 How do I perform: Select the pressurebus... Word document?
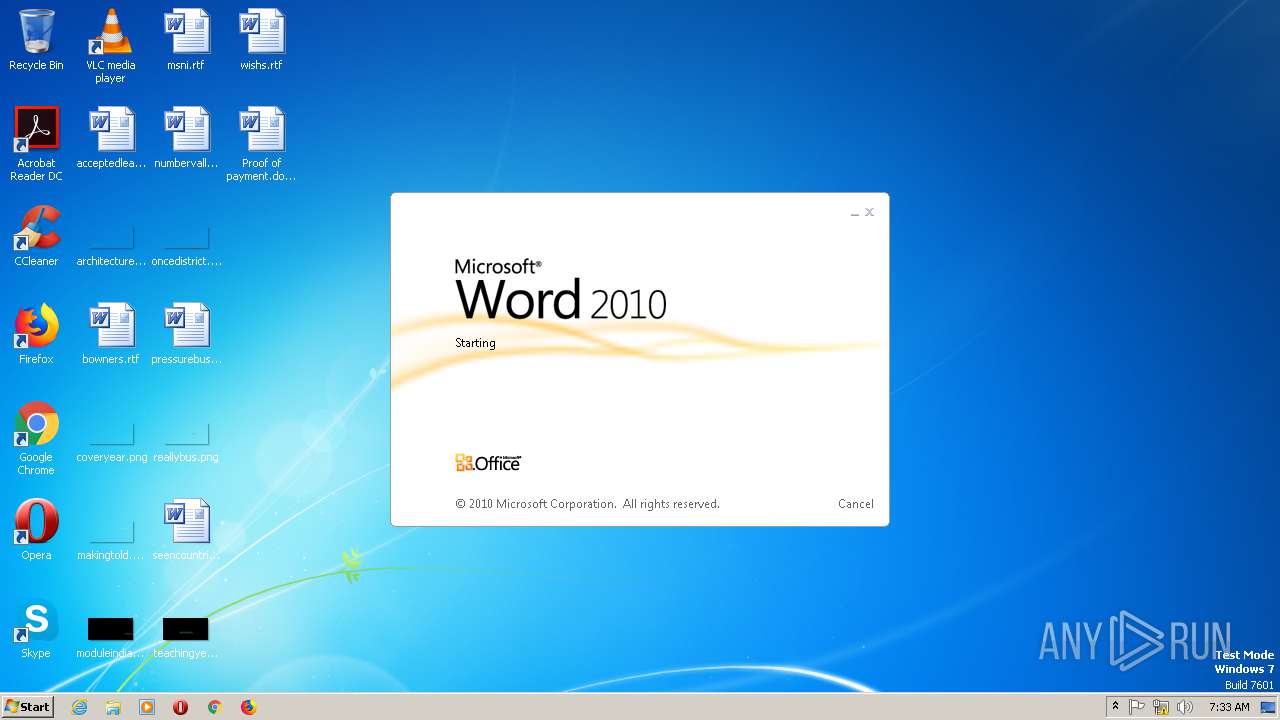(186, 334)
